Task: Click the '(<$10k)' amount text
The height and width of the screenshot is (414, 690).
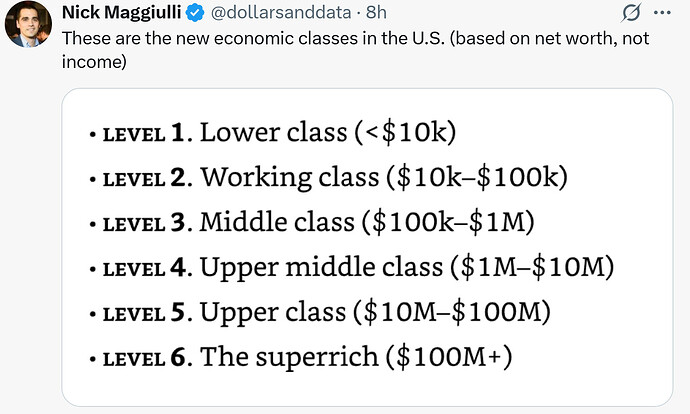Action: click(405, 132)
